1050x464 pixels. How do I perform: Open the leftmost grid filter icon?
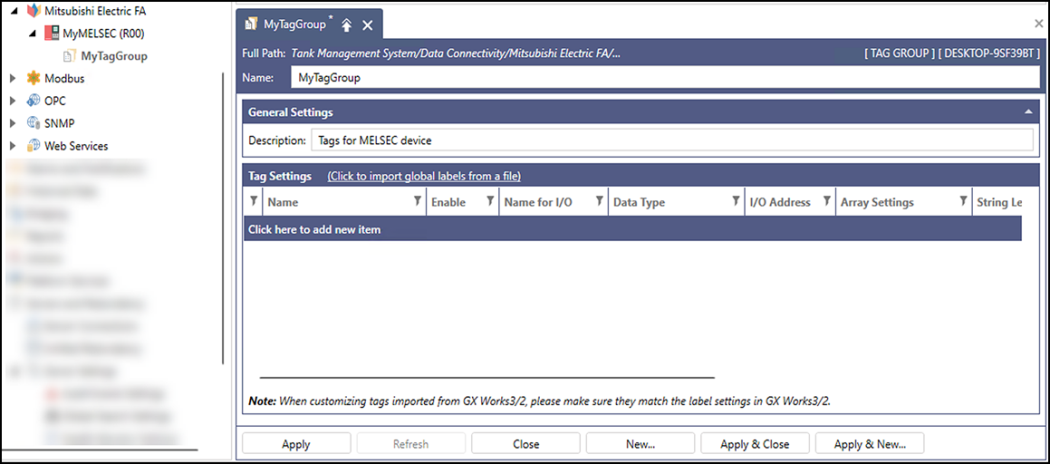(253, 201)
